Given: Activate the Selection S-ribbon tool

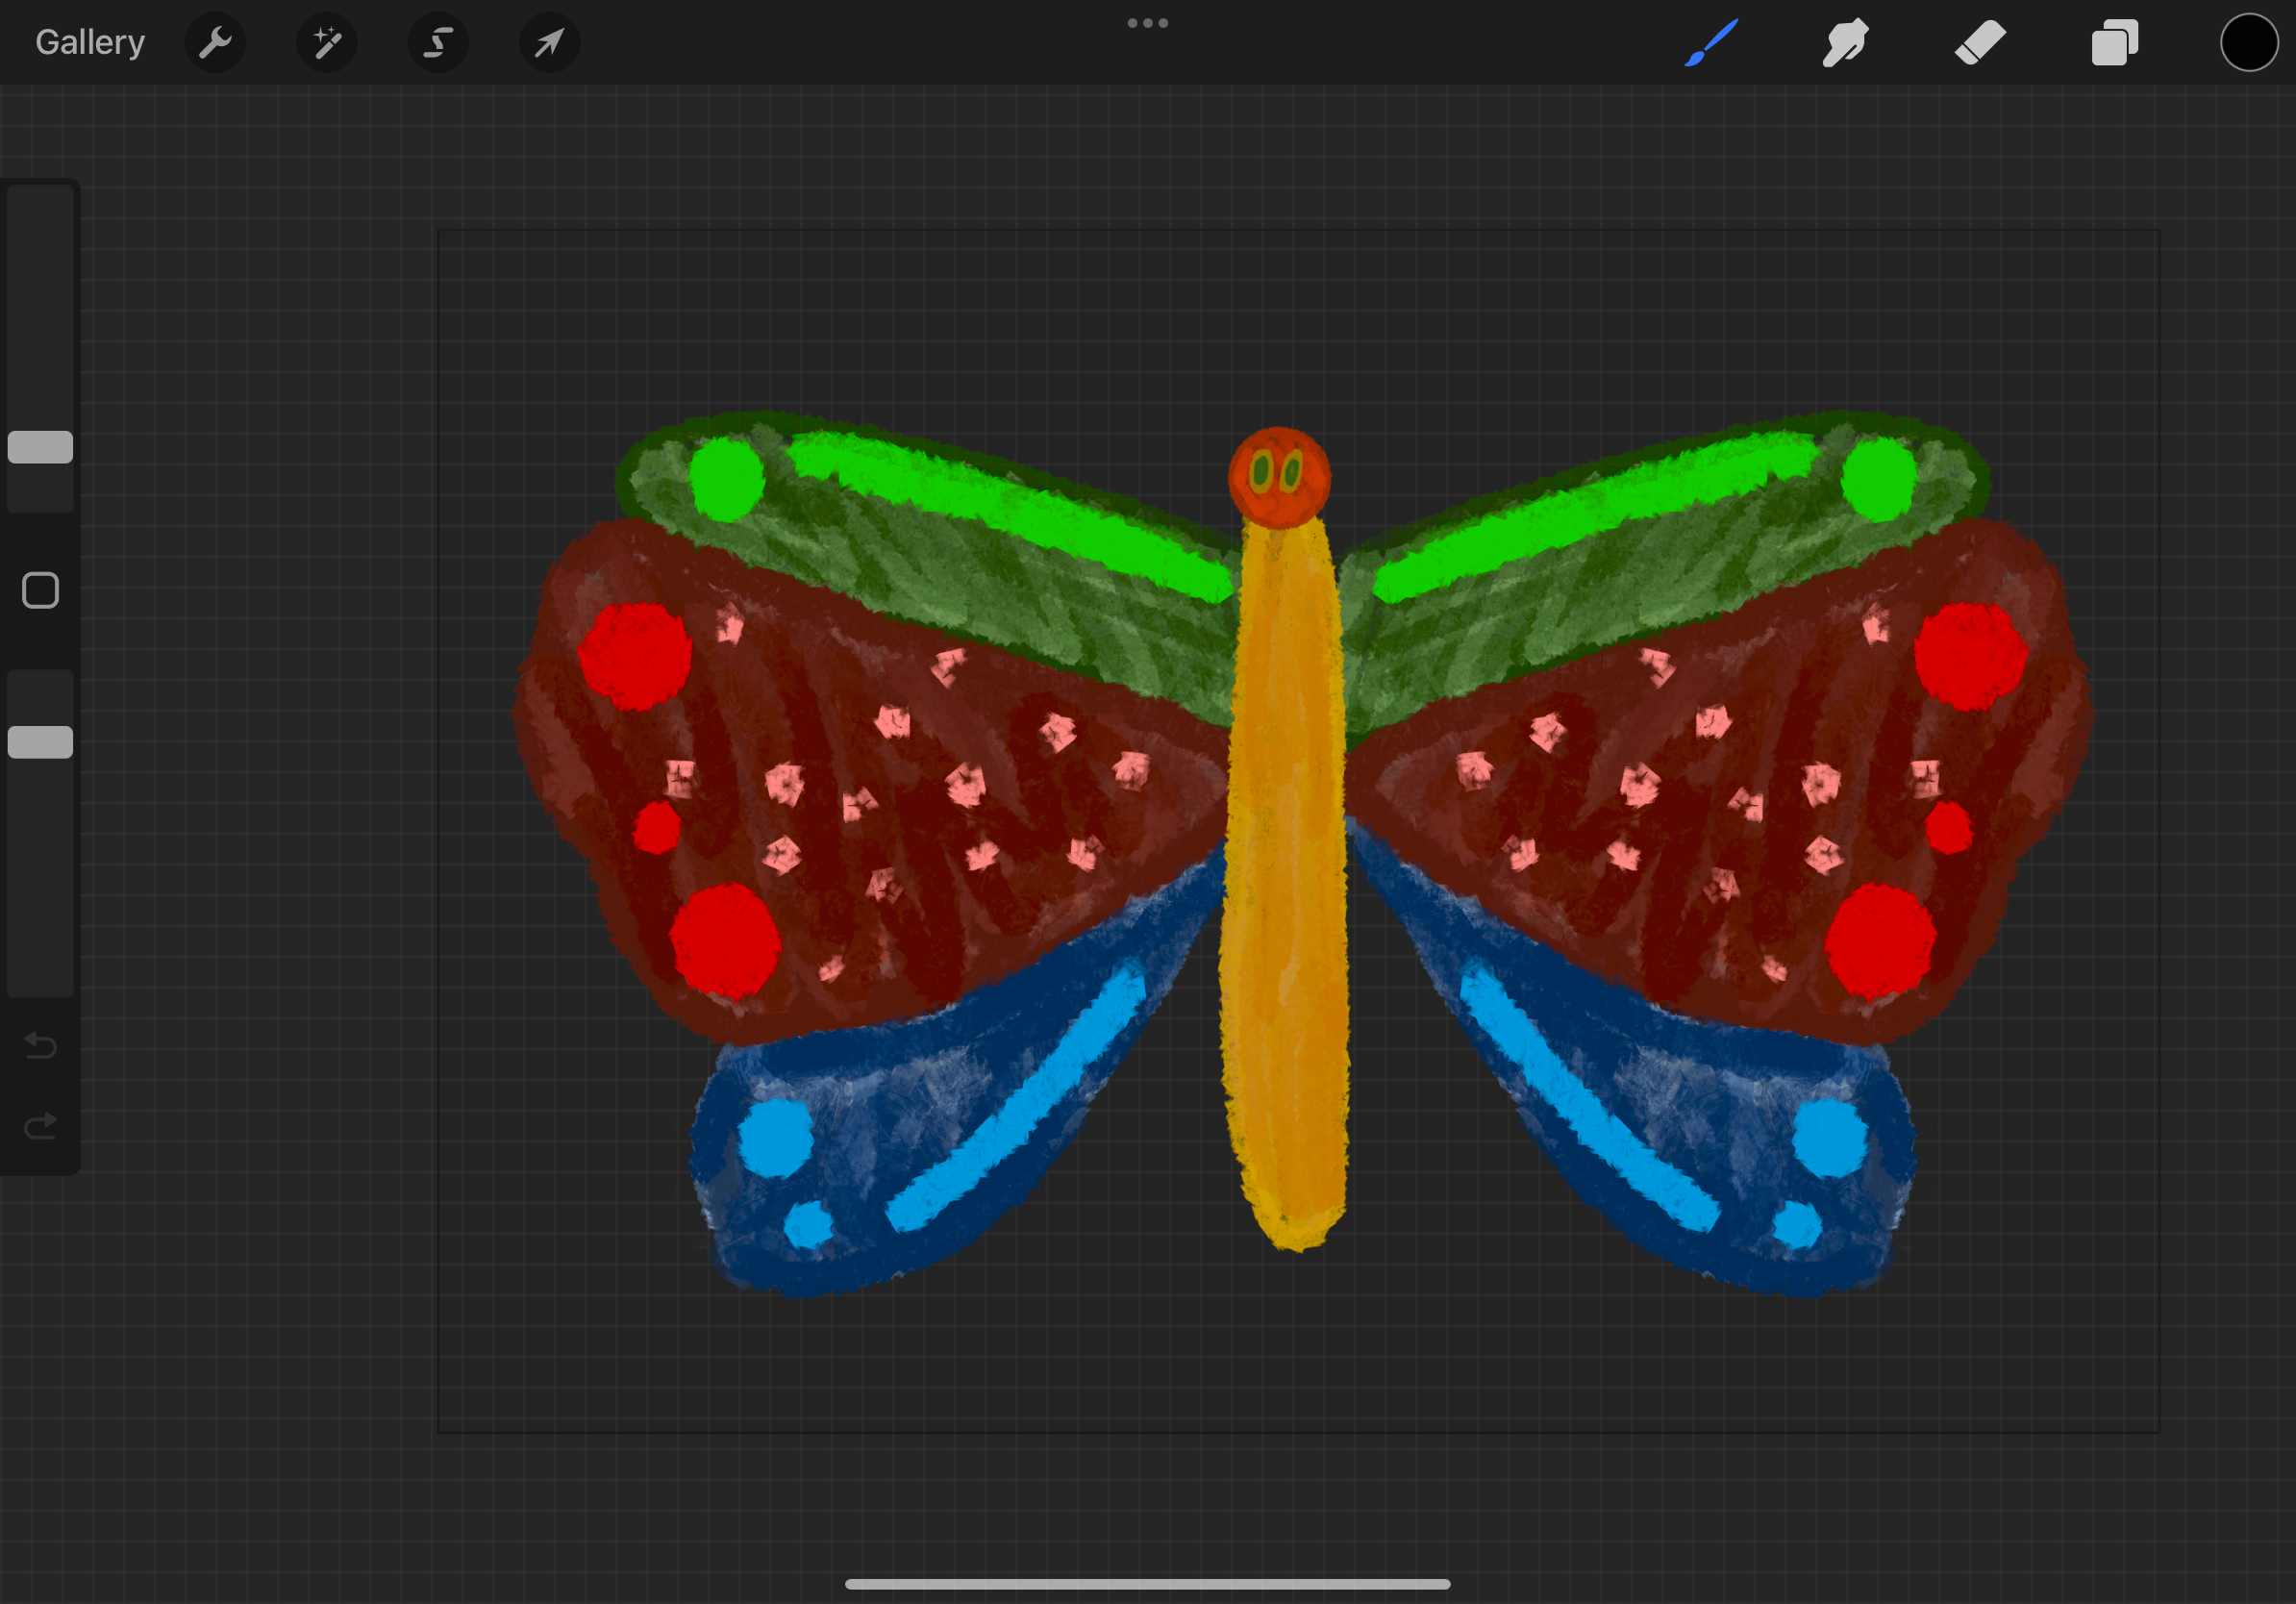Looking at the screenshot, I should [x=438, y=43].
